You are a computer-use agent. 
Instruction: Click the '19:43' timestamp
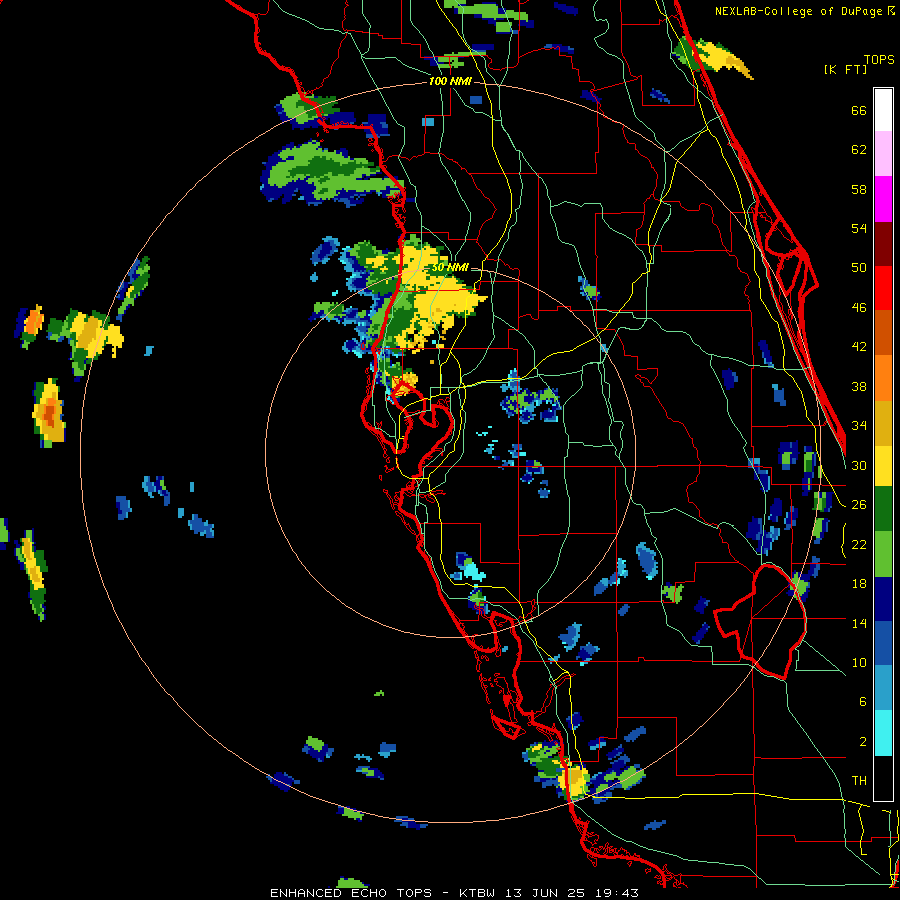click(x=616, y=893)
